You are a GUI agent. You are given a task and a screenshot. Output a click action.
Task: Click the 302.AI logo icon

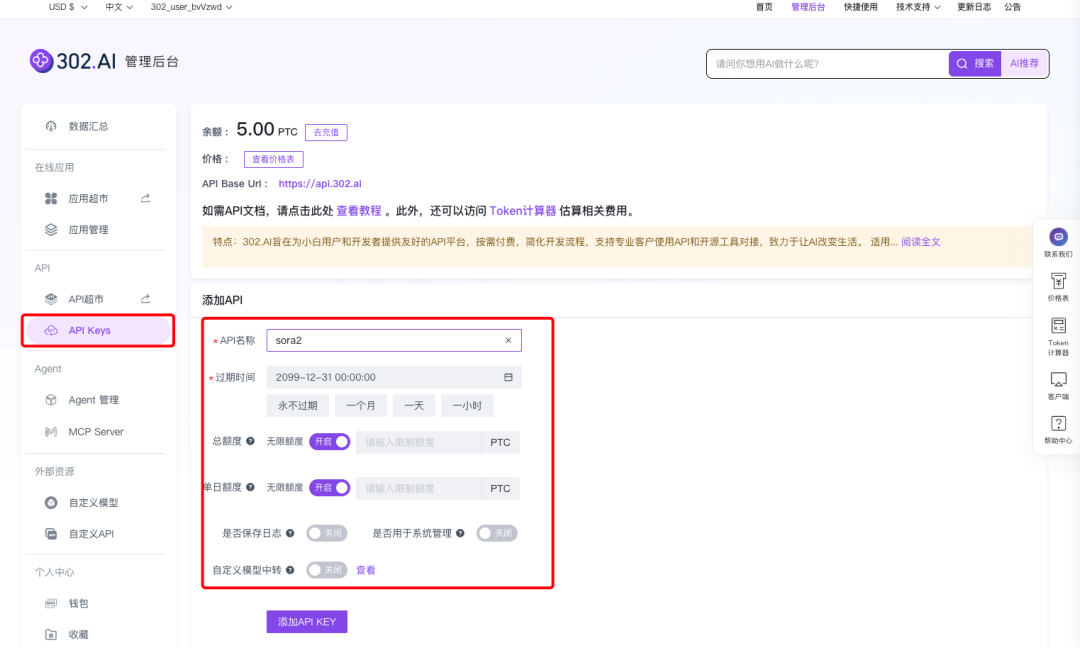41,61
